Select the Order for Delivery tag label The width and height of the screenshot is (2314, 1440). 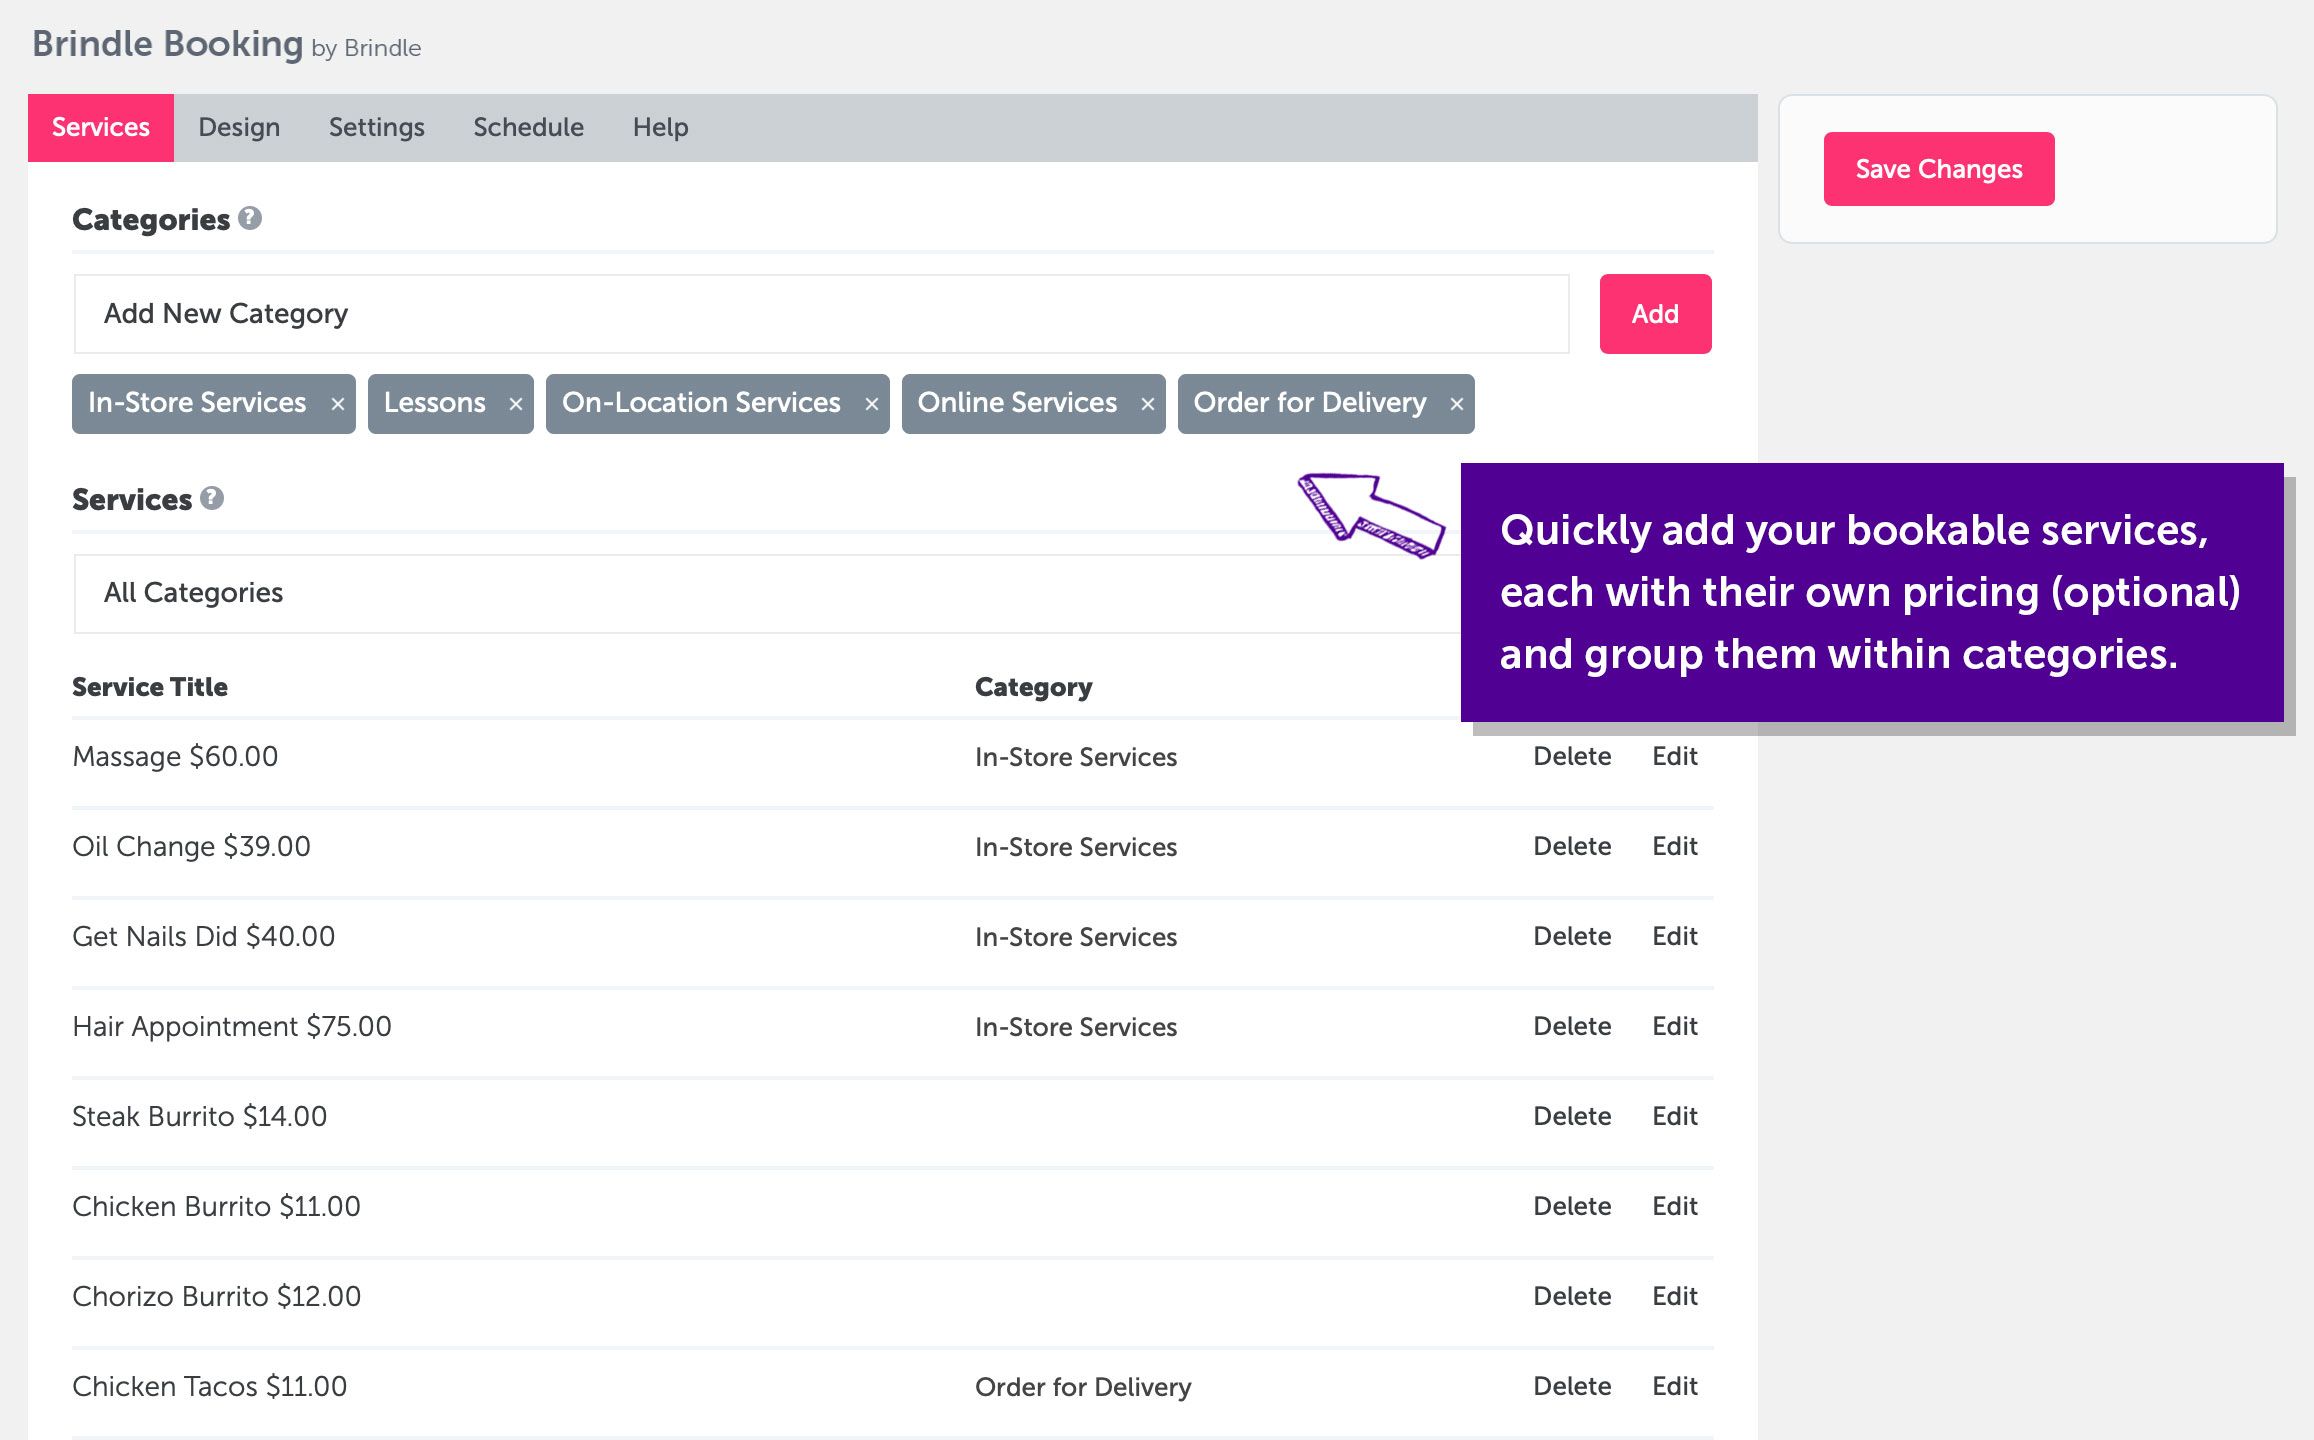click(1310, 403)
